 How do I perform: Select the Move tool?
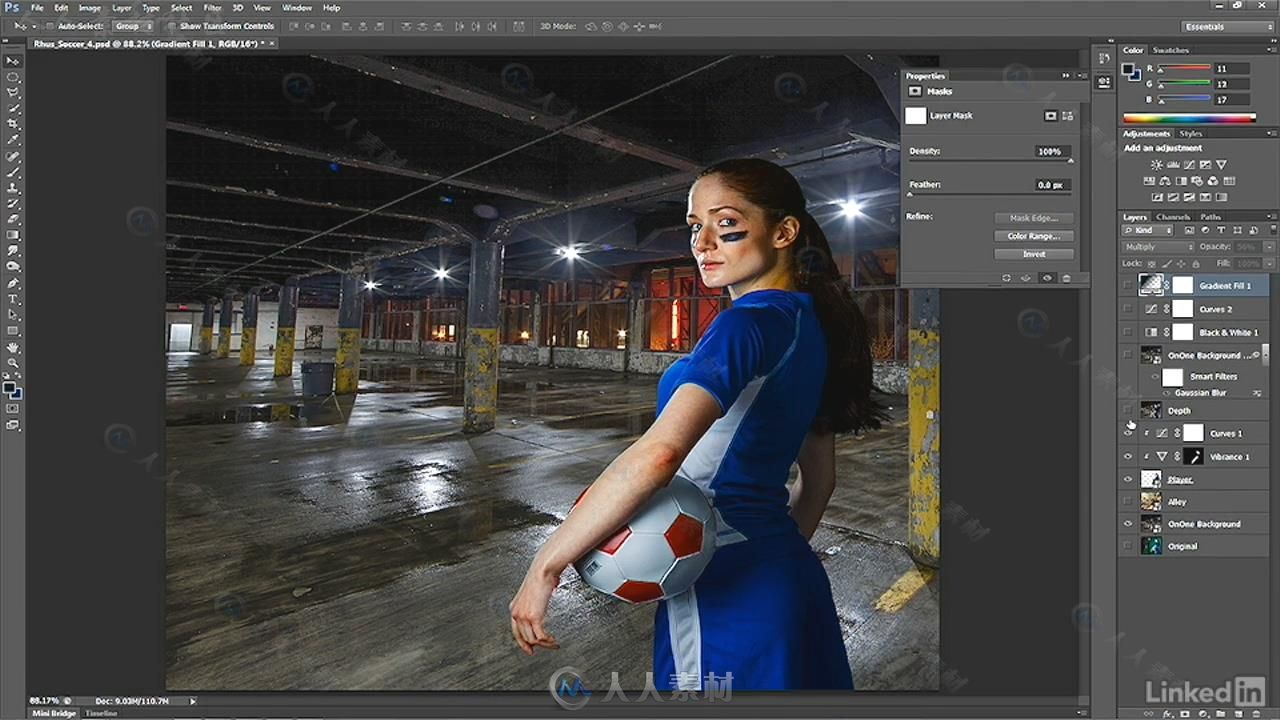pyautogui.click(x=14, y=61)
